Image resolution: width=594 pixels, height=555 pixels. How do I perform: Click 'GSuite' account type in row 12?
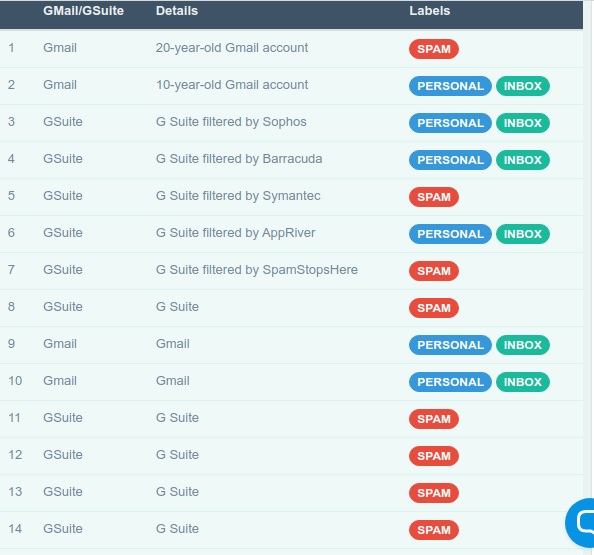pyautogui.click(x=63, y=455)
